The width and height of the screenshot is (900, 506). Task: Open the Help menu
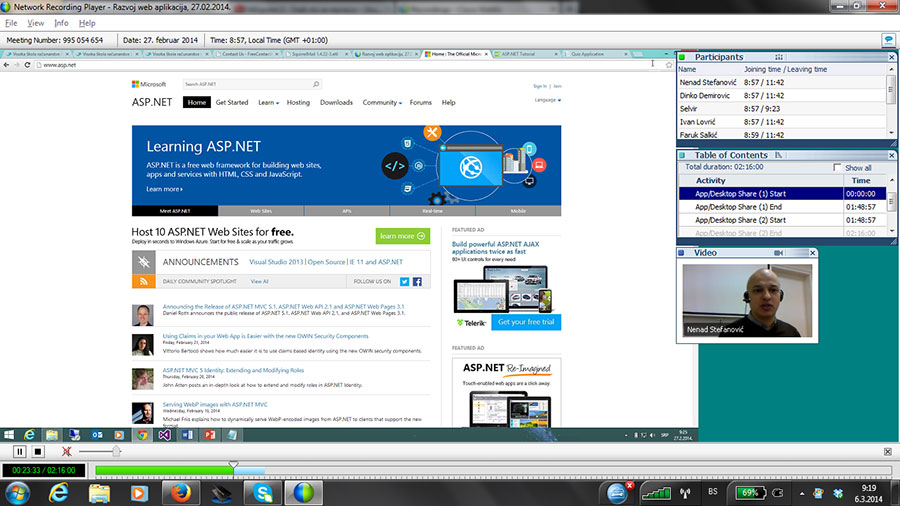click(x=87, y=23)
